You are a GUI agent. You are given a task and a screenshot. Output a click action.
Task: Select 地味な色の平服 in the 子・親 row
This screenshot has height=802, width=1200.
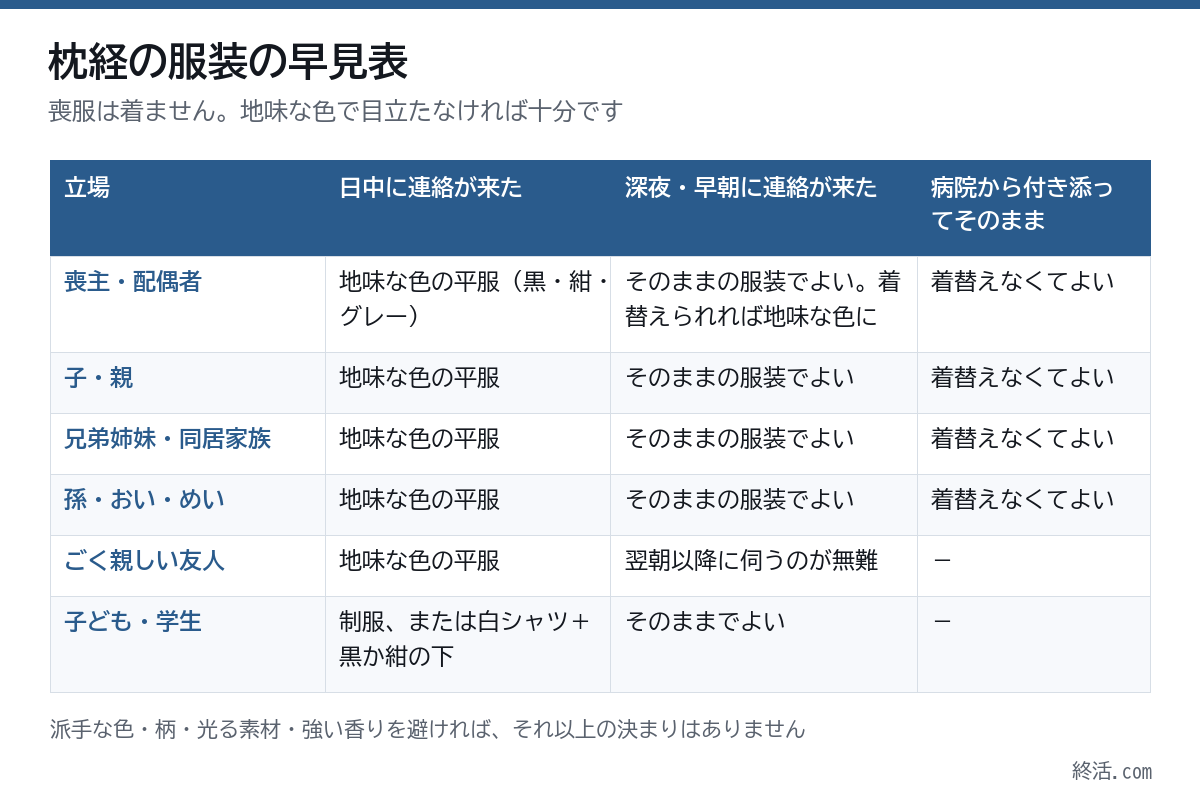[x=468, y=383]
